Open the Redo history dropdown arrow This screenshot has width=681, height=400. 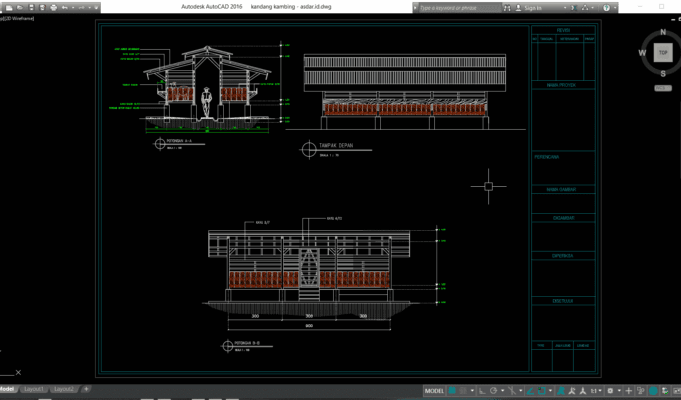point(89,8)
